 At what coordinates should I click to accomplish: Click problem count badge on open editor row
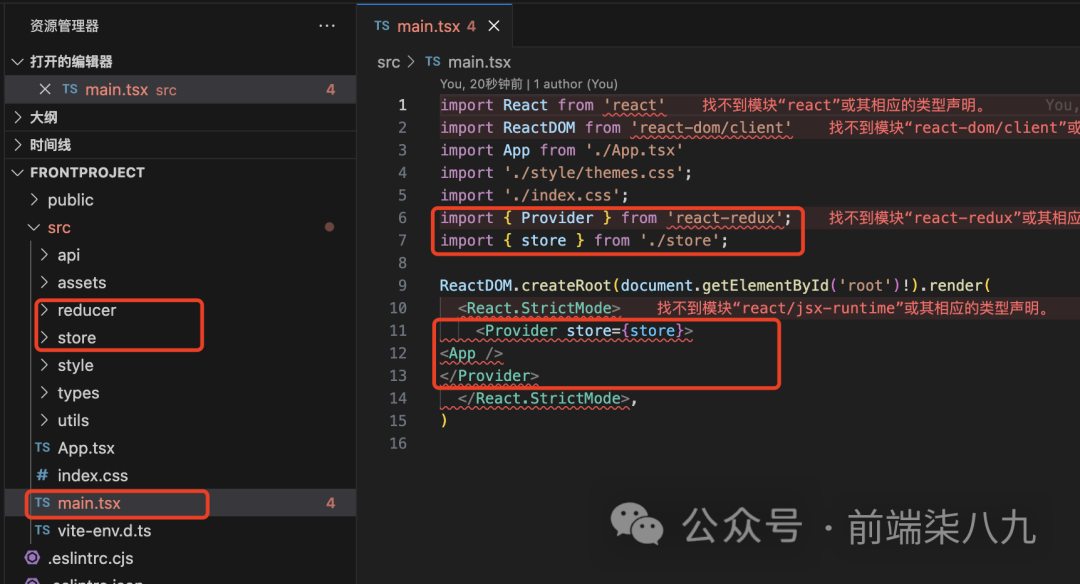click(331, 90)
